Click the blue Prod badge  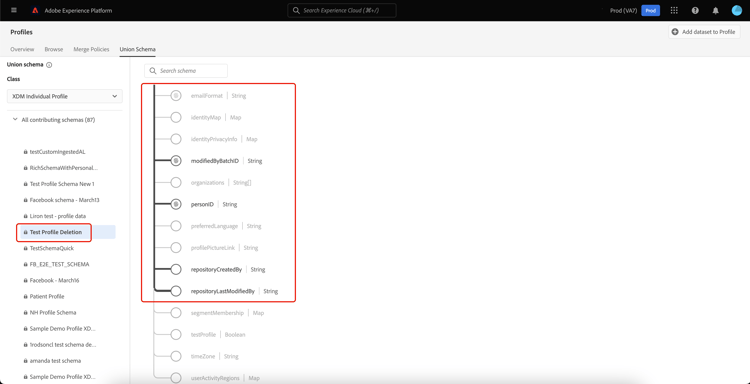[x=651, y=11]
